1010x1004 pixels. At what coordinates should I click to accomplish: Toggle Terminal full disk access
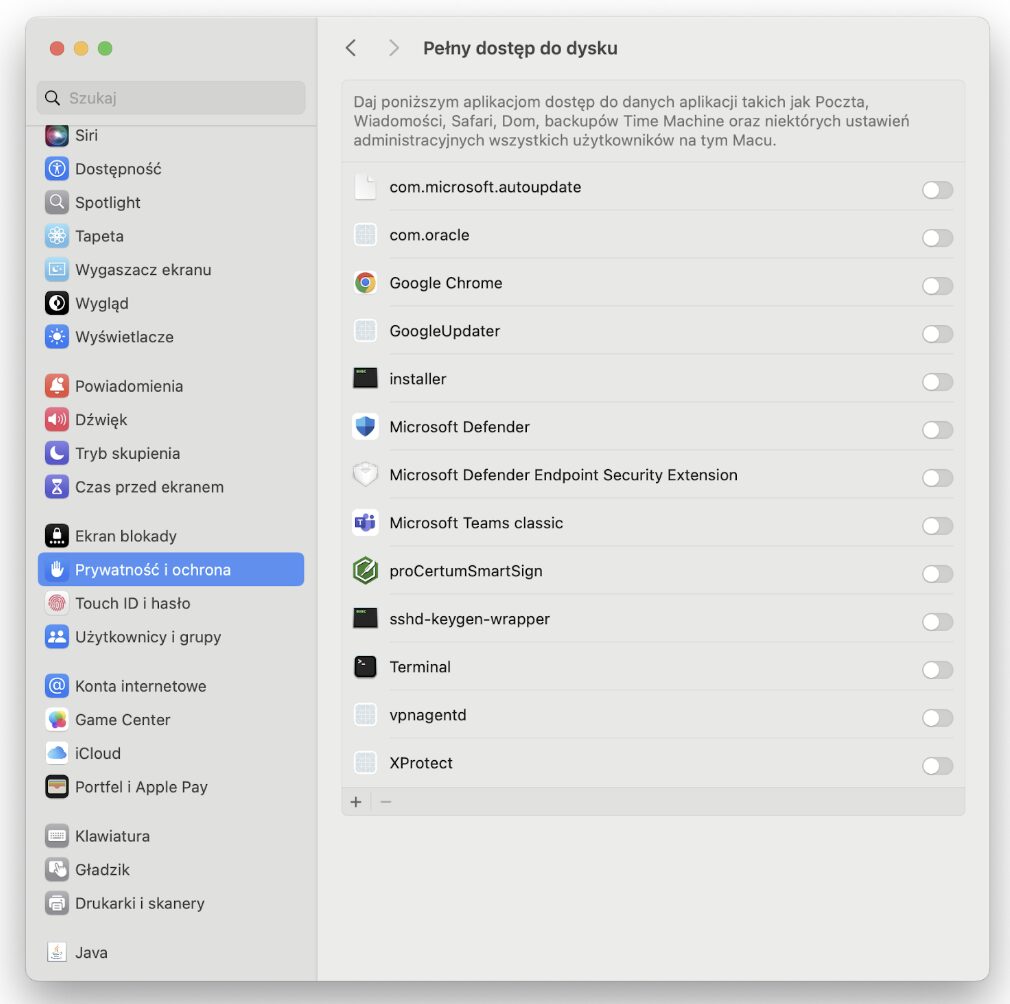937,670
